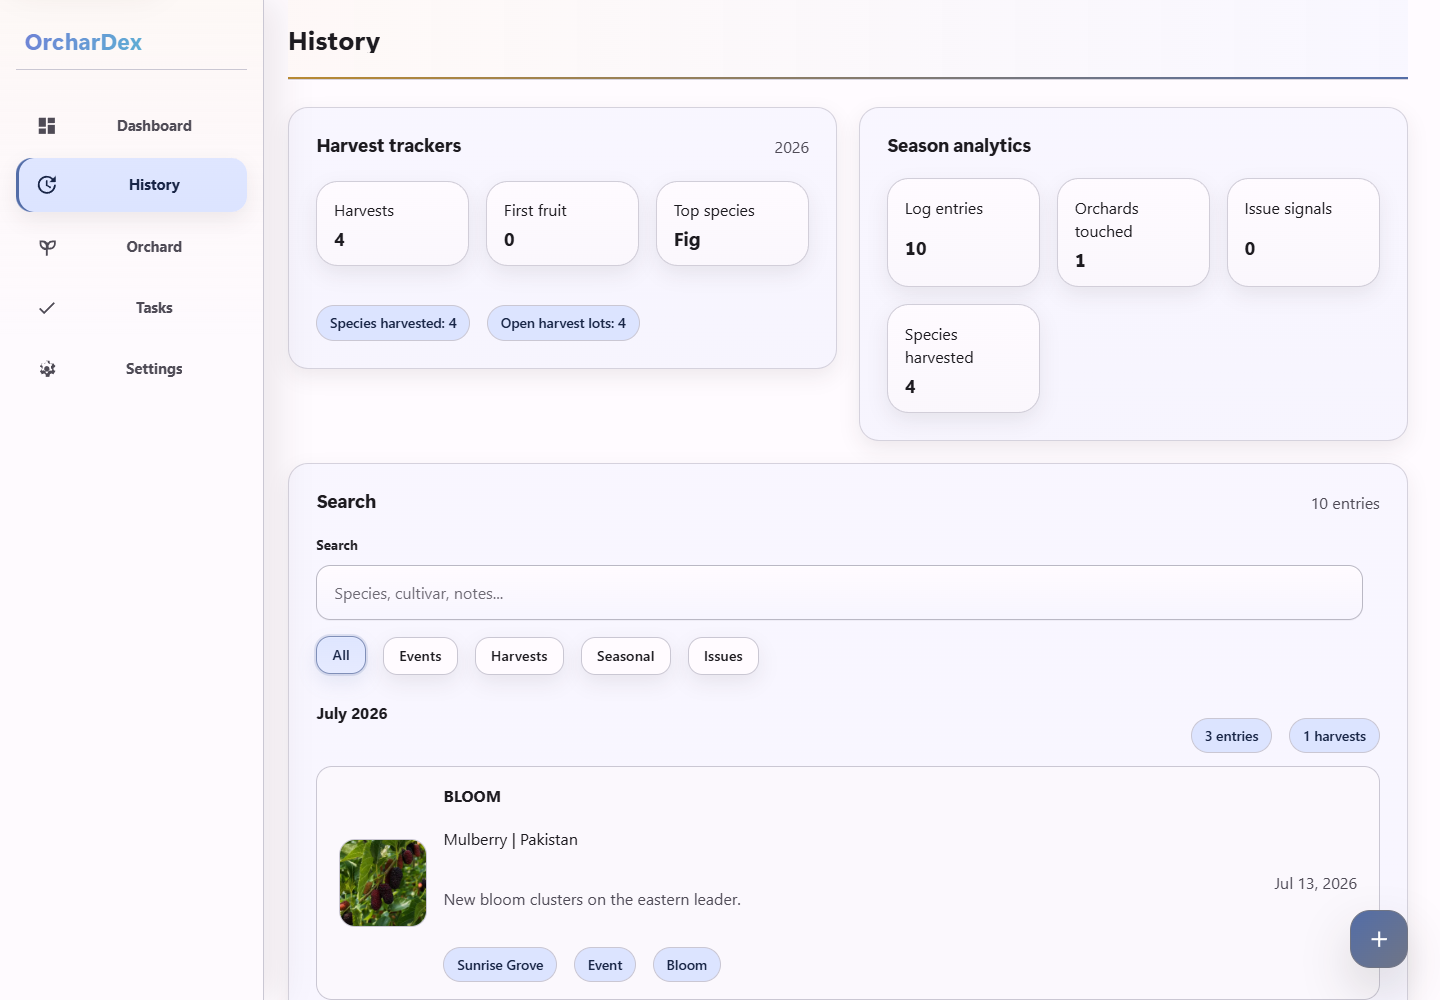Click the 10 entries count text

click(x=1345, y=504)
